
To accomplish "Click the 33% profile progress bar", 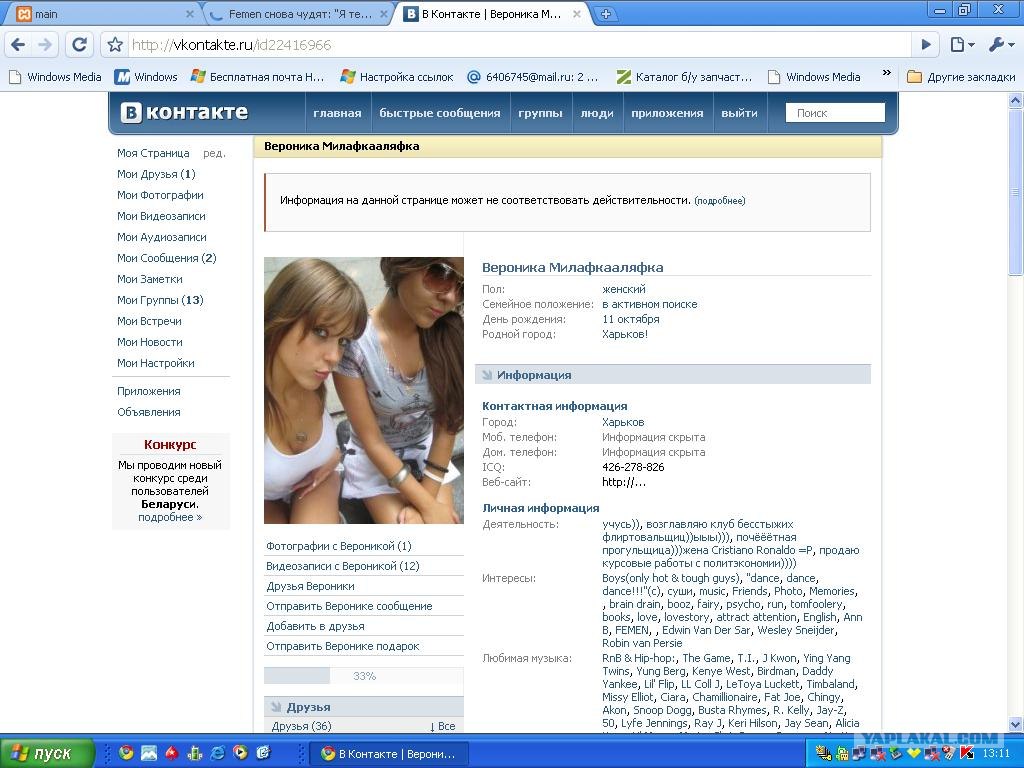I will 364,676.
